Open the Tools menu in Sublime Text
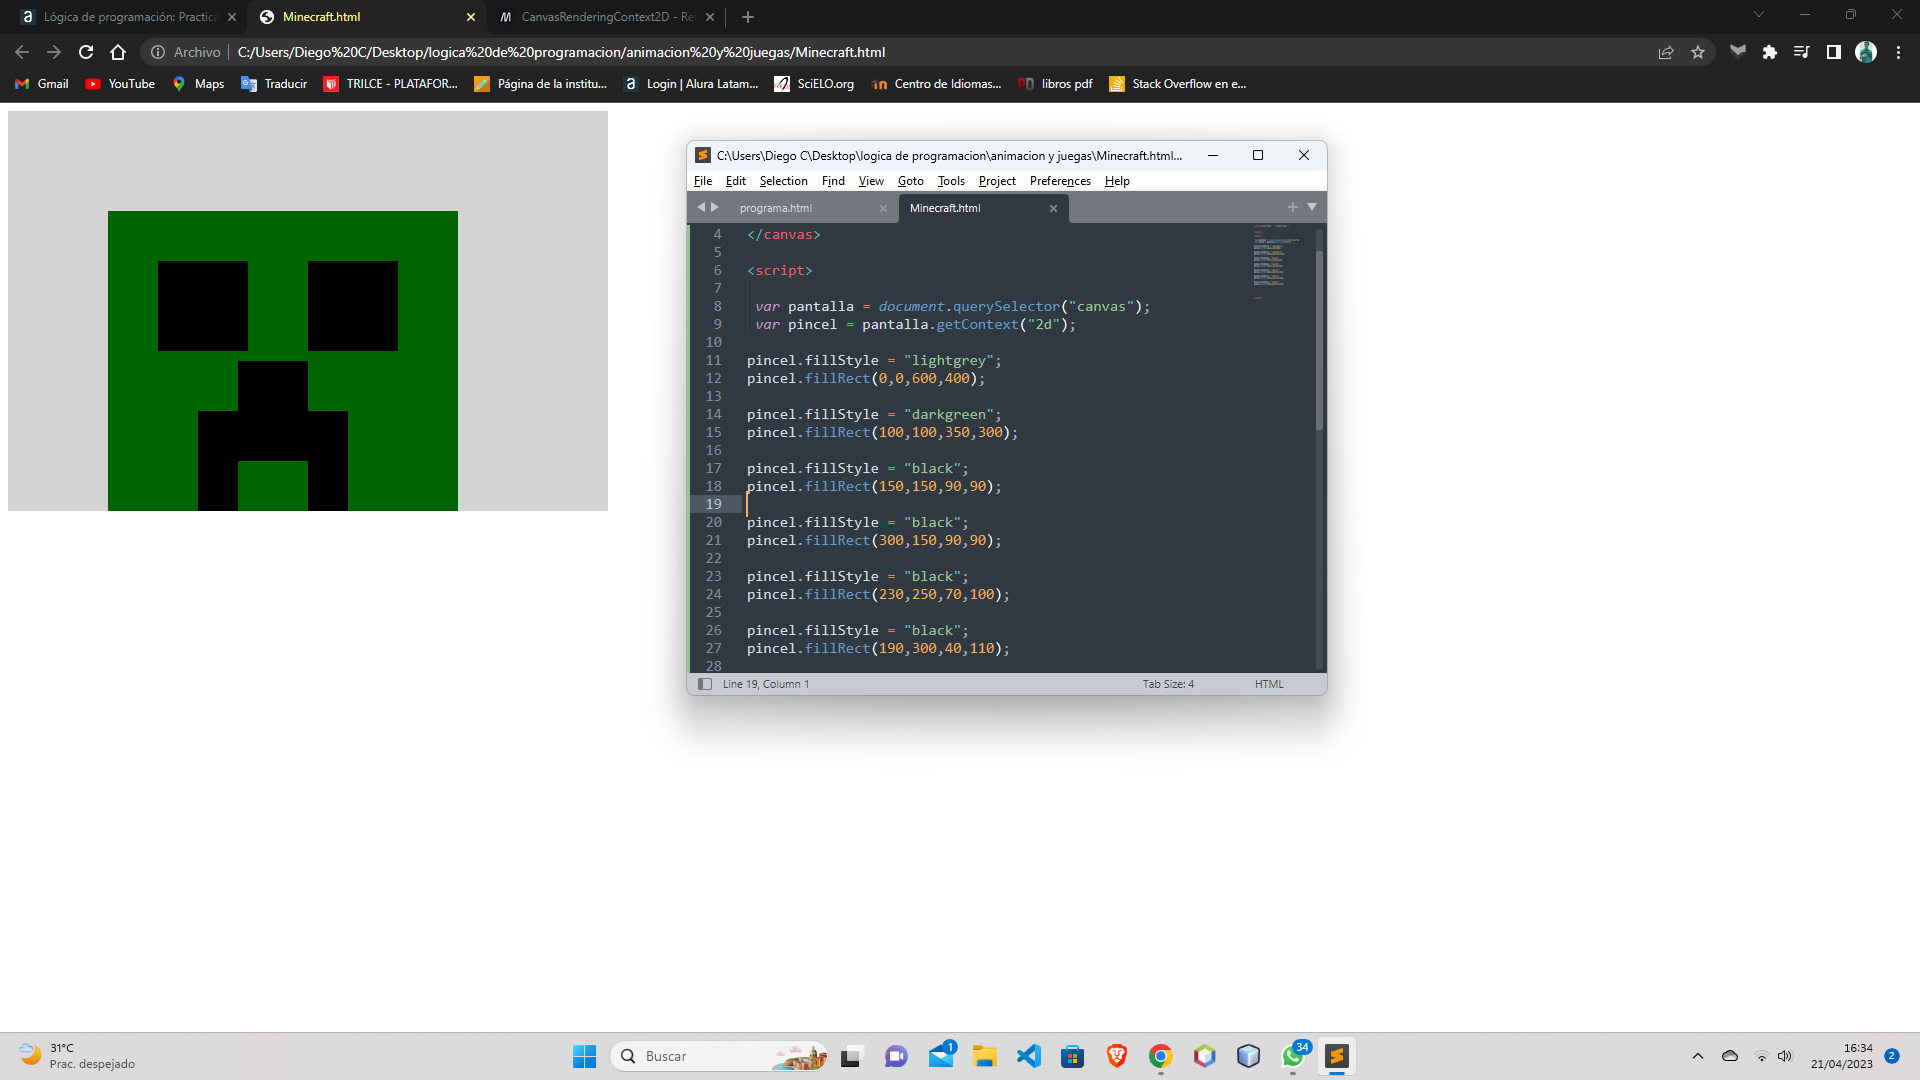This screenshot has height=1080, width=1920. coord(951,181)
